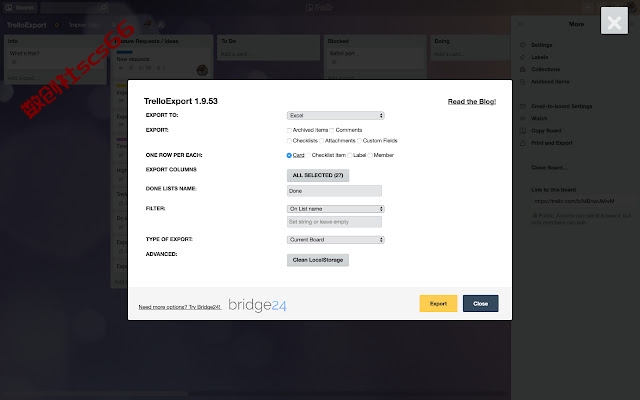Select the Checklist item radio option
The height and width of the screenshot is (400, 640).
point(308,155)
